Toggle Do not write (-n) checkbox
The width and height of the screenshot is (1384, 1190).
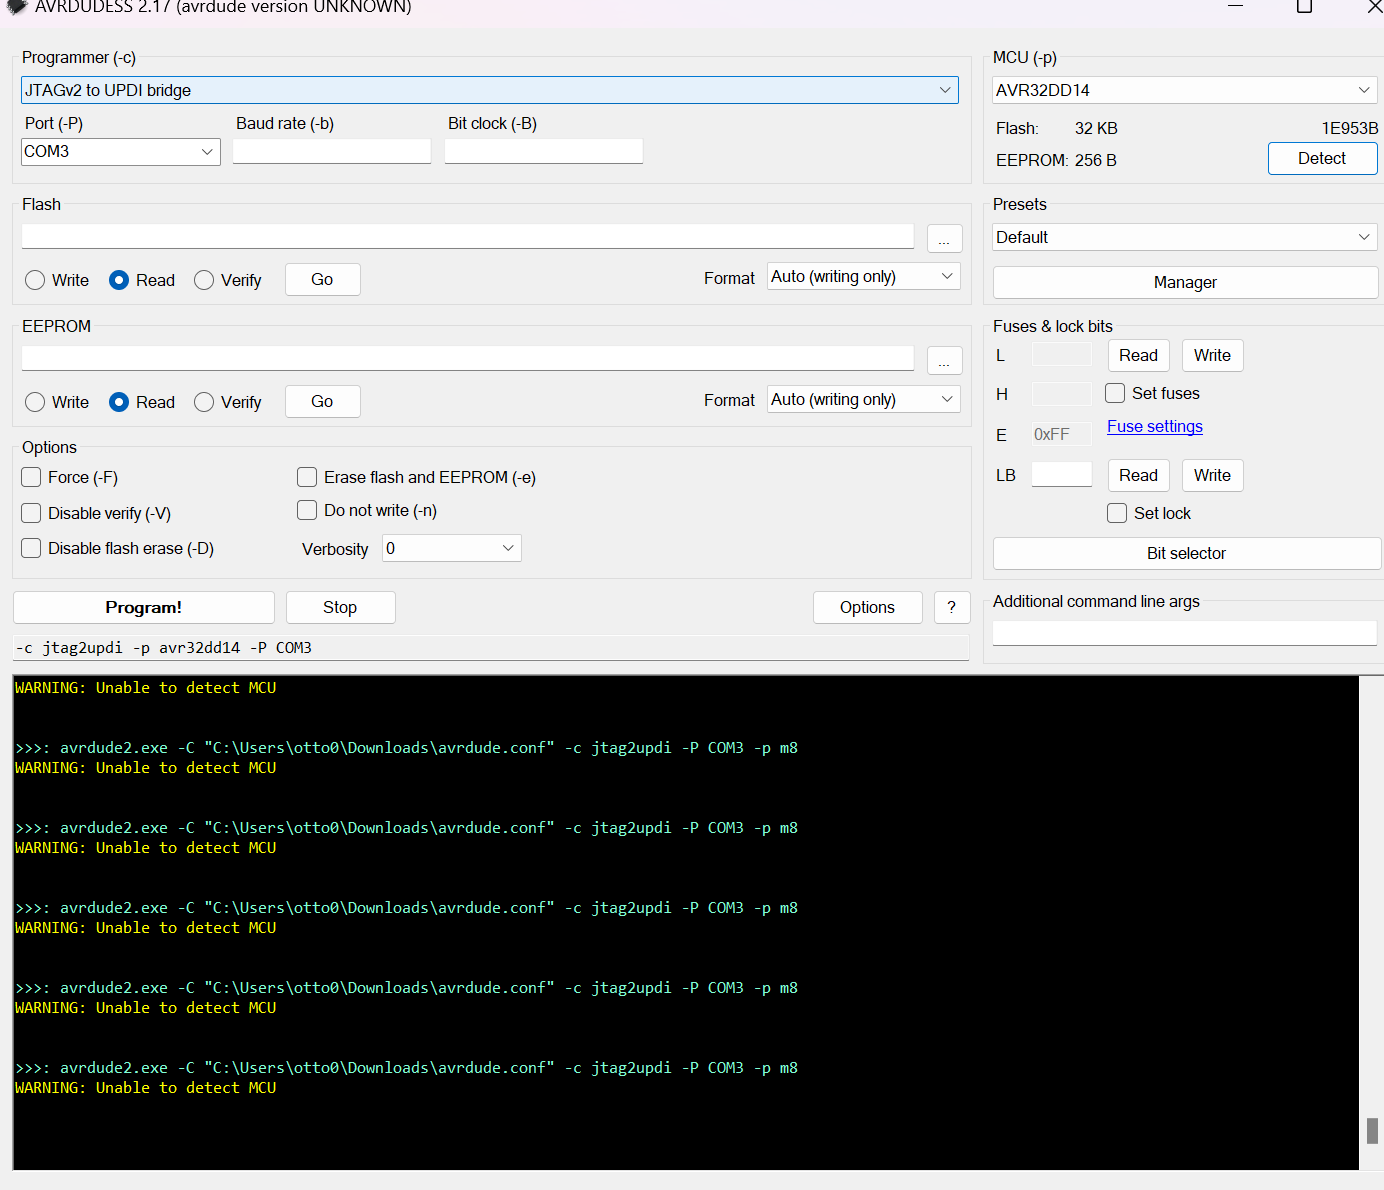(x=307, y=510)
